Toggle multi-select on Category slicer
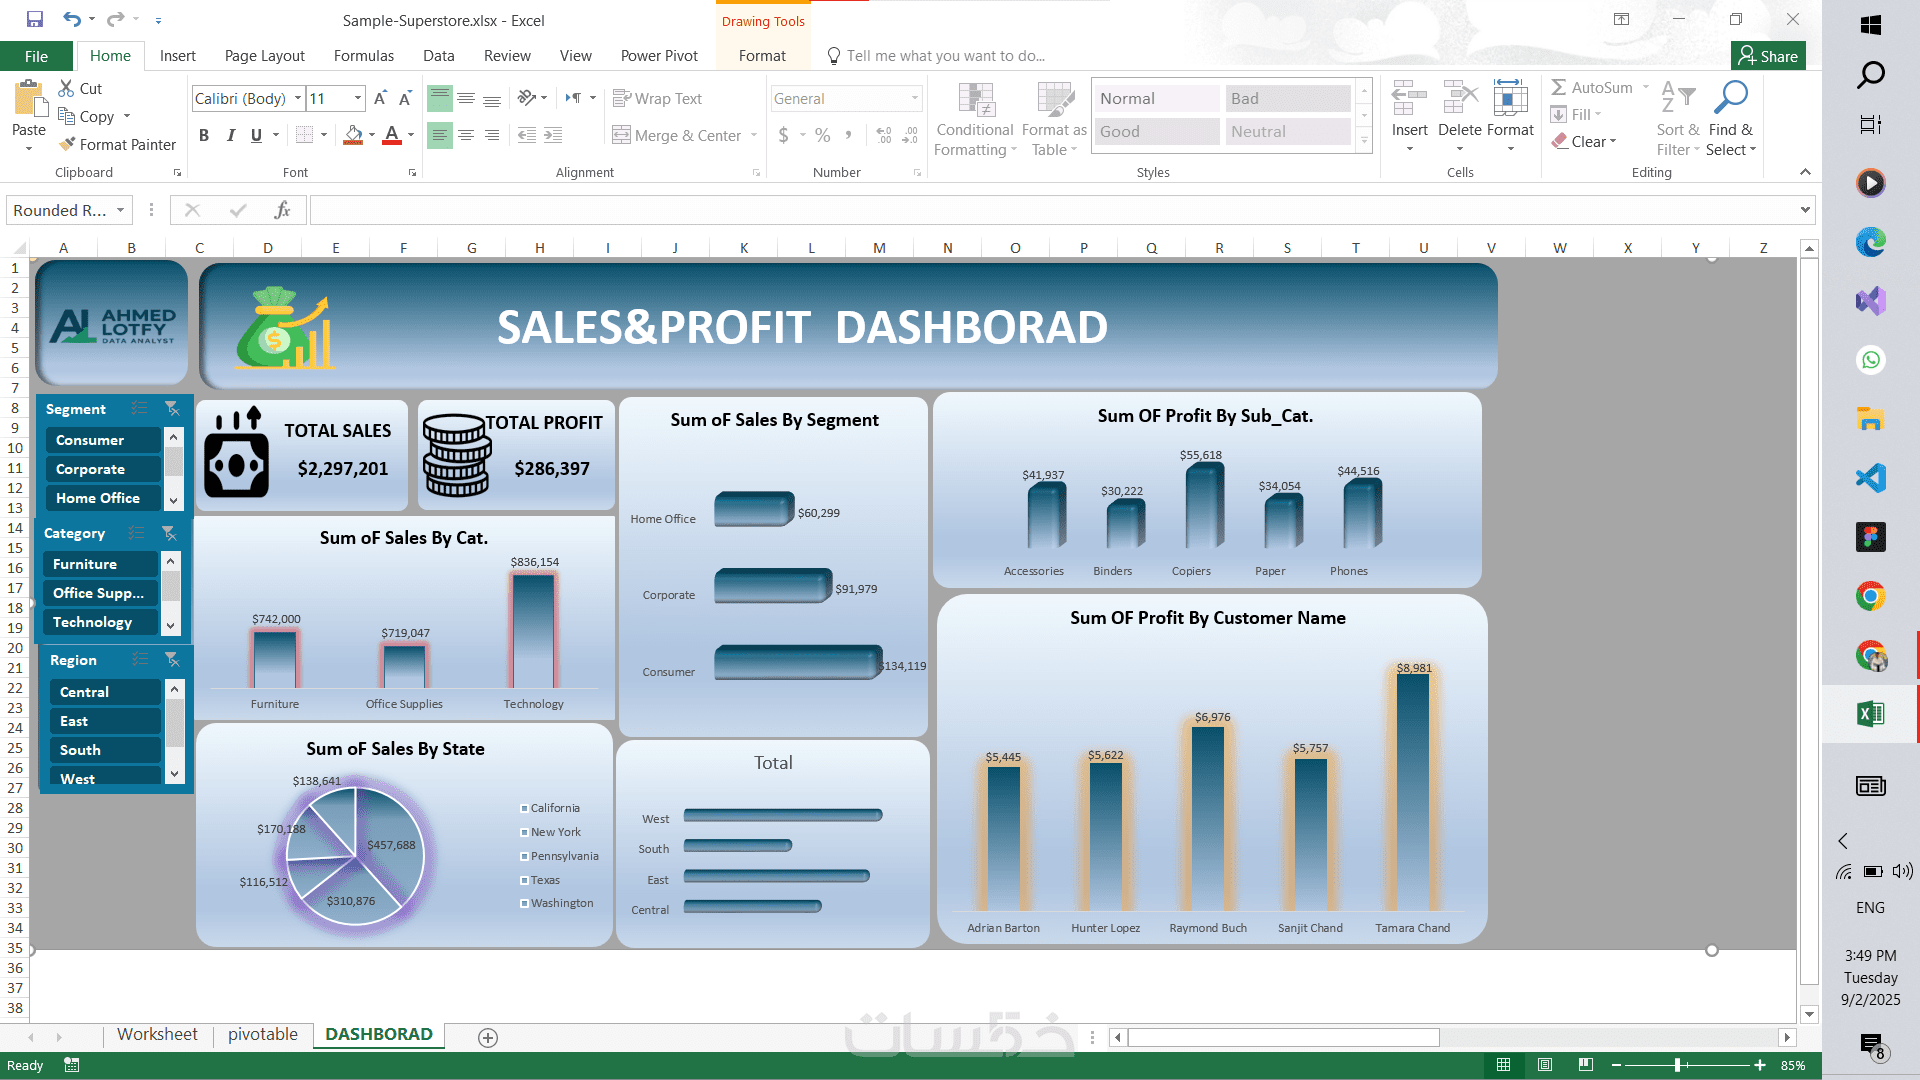This screenshot has width=1920, height=1080. tap(137, 533)
